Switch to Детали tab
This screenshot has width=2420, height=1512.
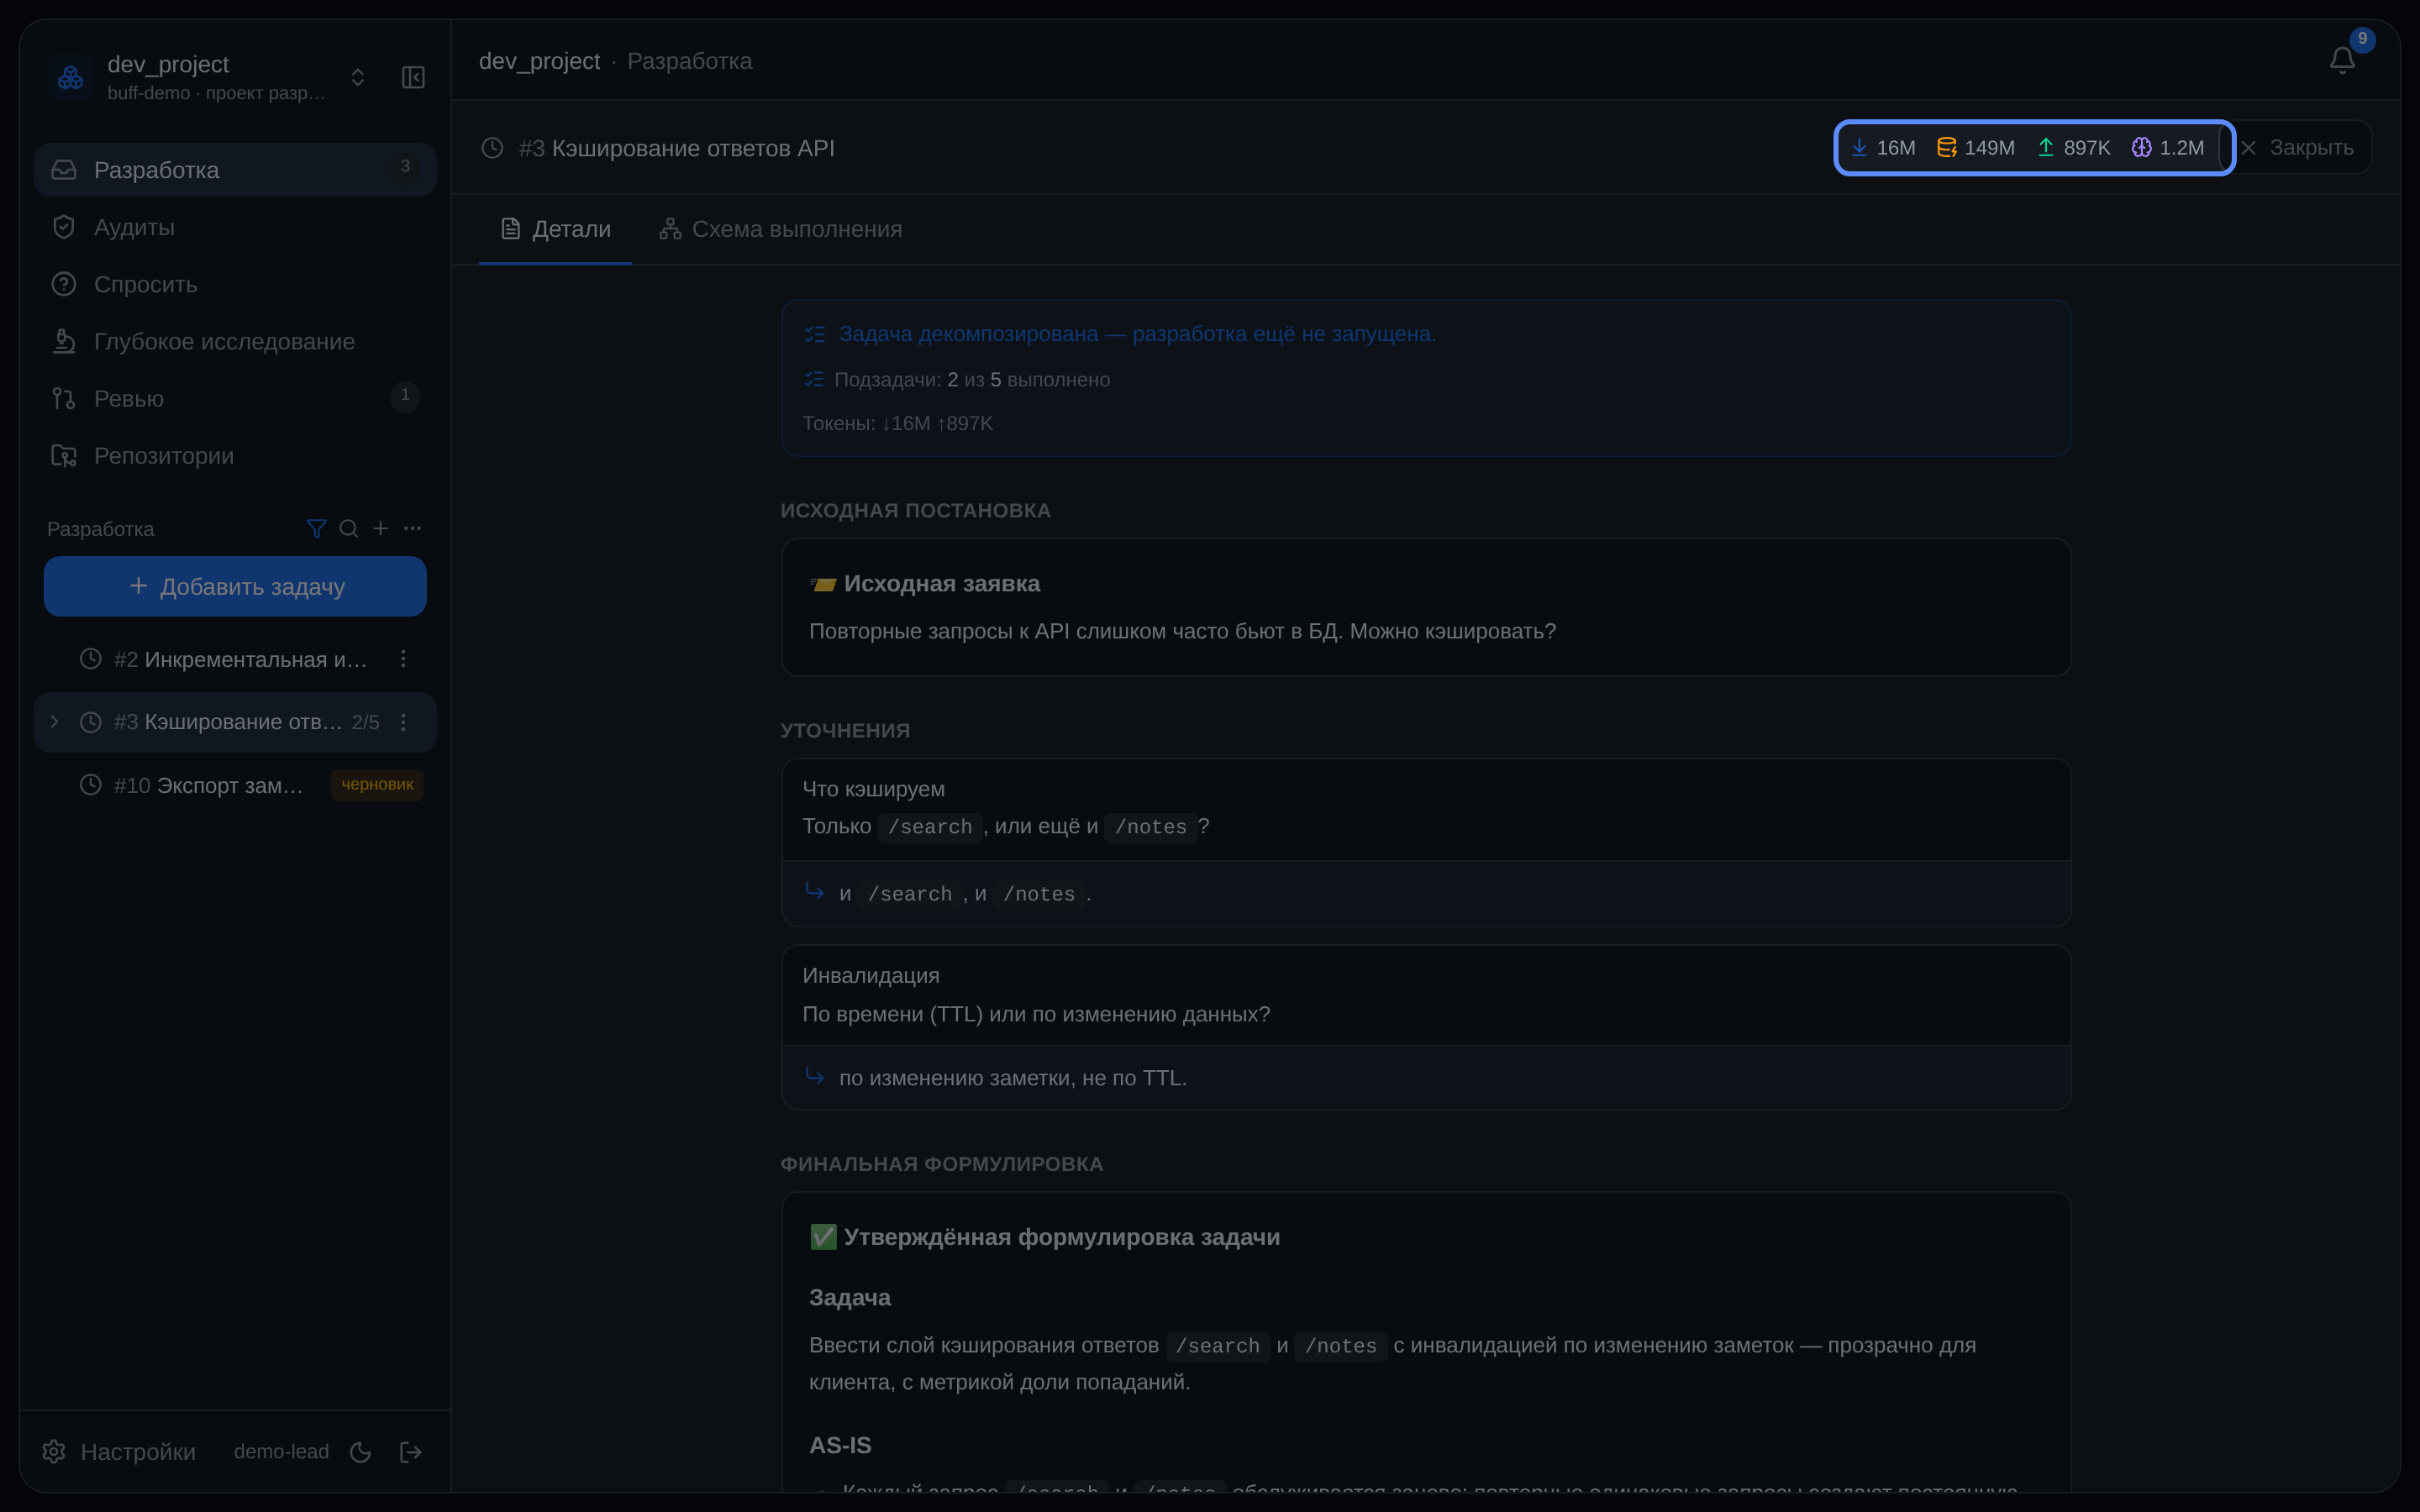tap(555, 229)
